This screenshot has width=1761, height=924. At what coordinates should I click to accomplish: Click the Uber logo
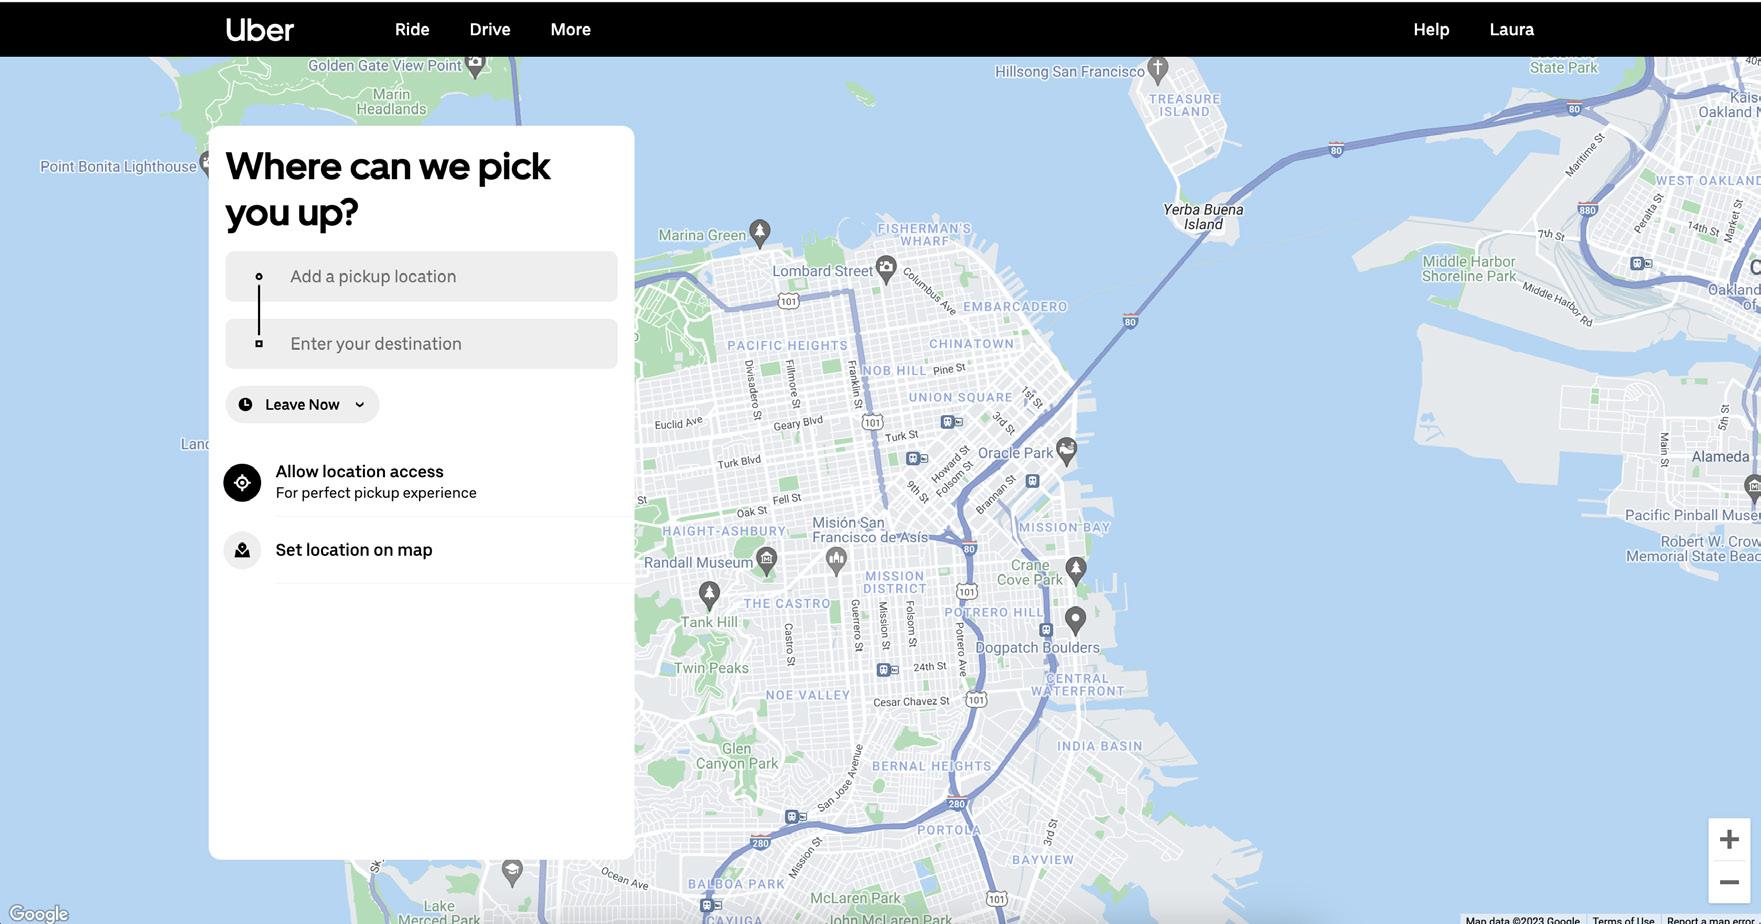260,30
